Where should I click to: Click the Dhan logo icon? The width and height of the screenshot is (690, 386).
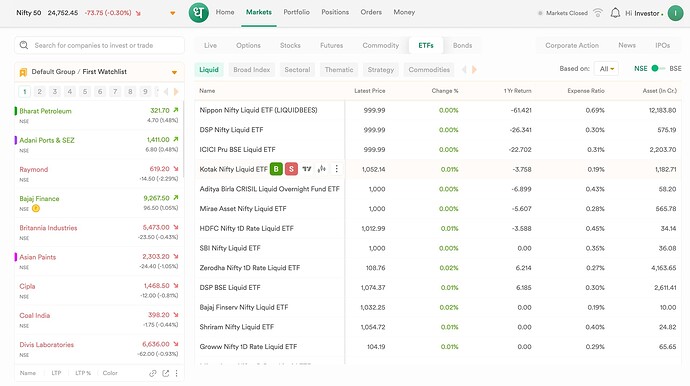pos(198,13)
